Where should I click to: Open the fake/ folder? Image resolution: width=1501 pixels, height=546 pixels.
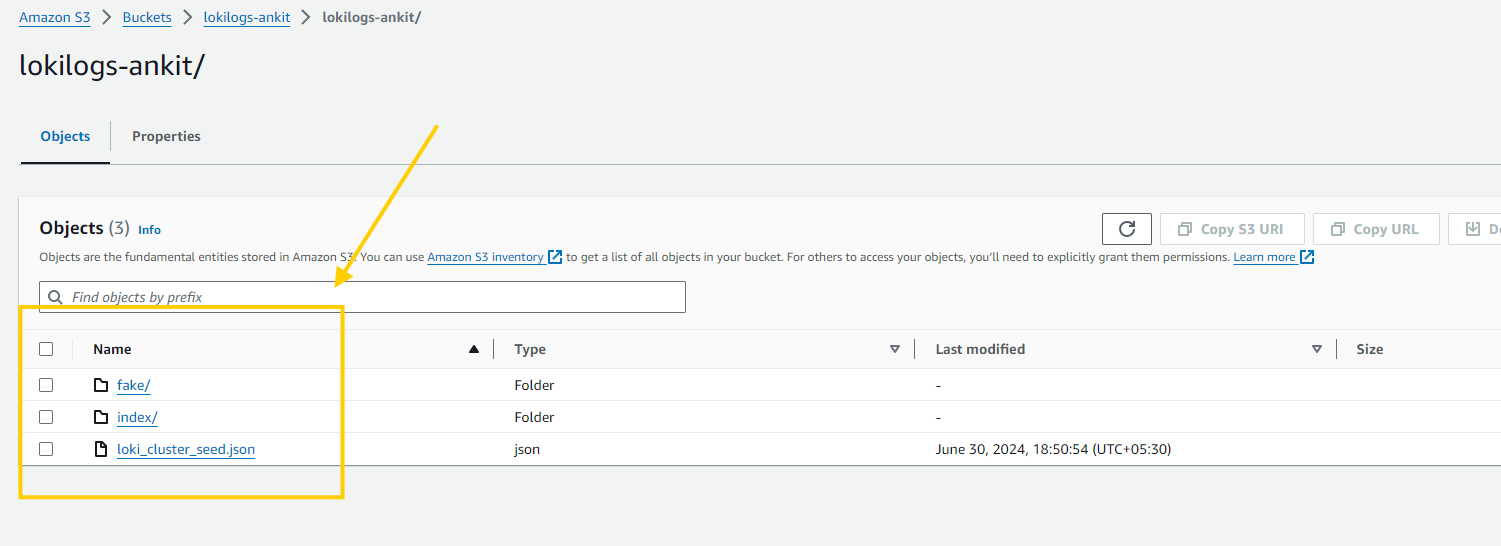pos(134,385)
